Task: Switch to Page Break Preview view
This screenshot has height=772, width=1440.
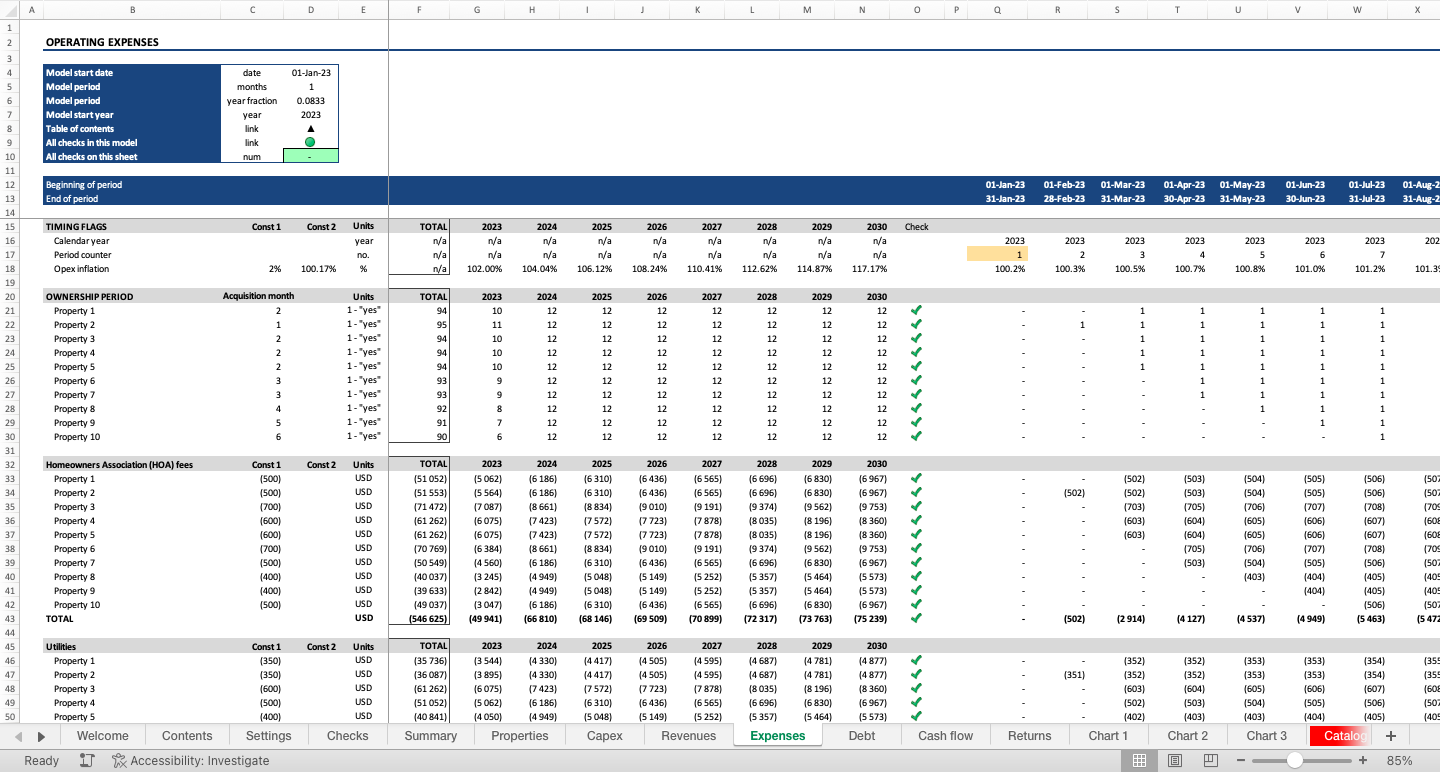Action: (1211, 761)
